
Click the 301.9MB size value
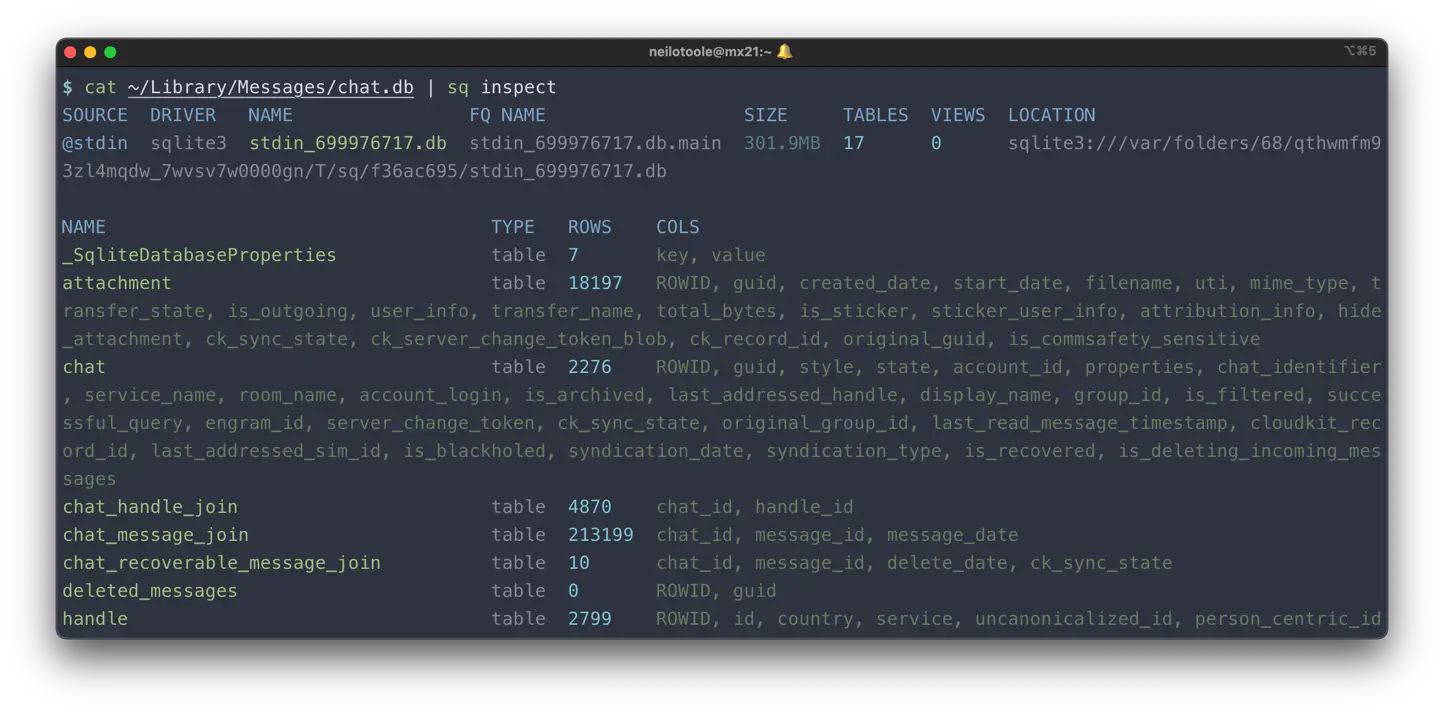[x=782, y=143]
